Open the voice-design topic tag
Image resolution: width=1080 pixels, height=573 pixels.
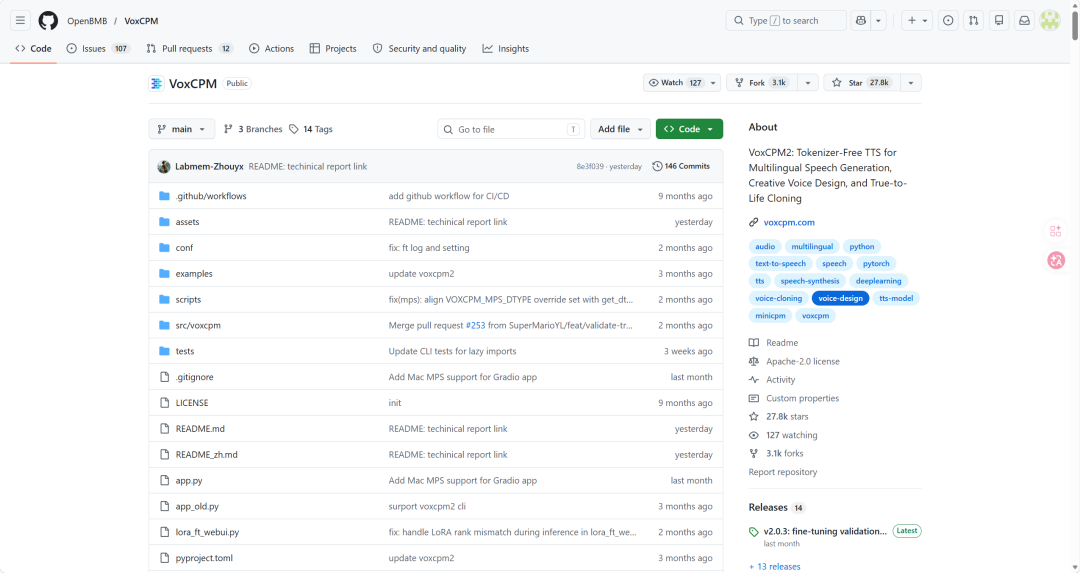pos(840,298)
